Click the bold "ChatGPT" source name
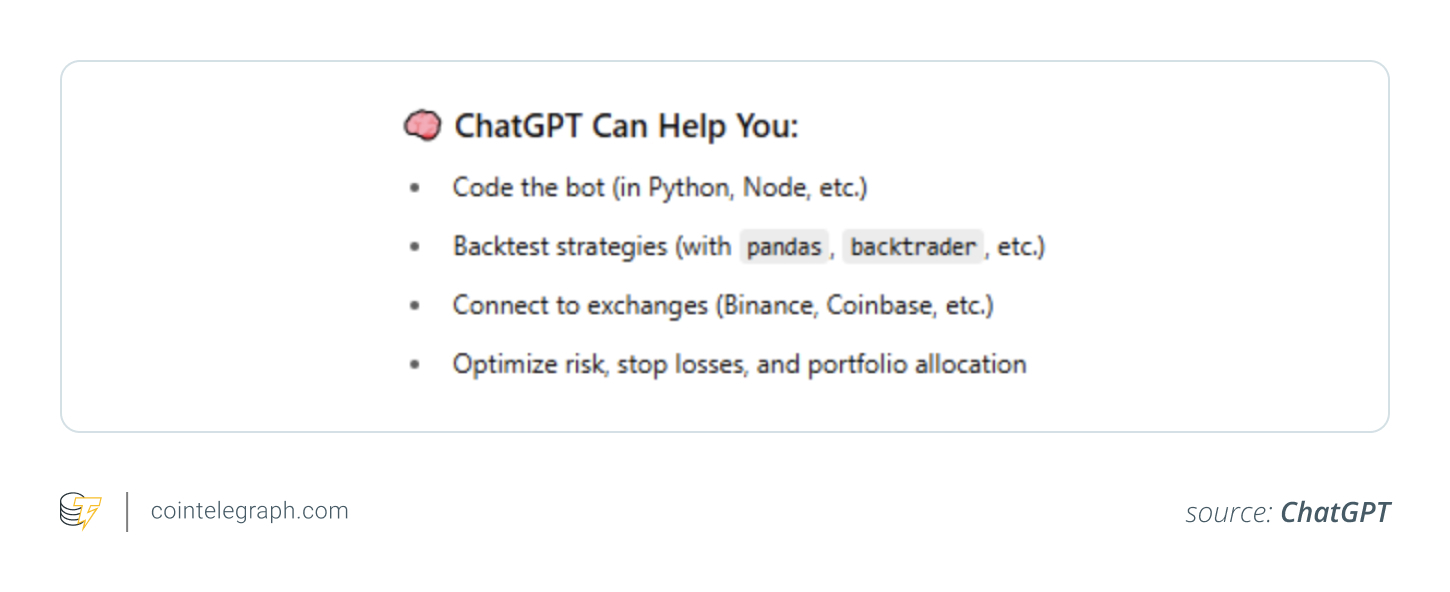Screen dimensions: 1450x592 (x=1335, y=513)
